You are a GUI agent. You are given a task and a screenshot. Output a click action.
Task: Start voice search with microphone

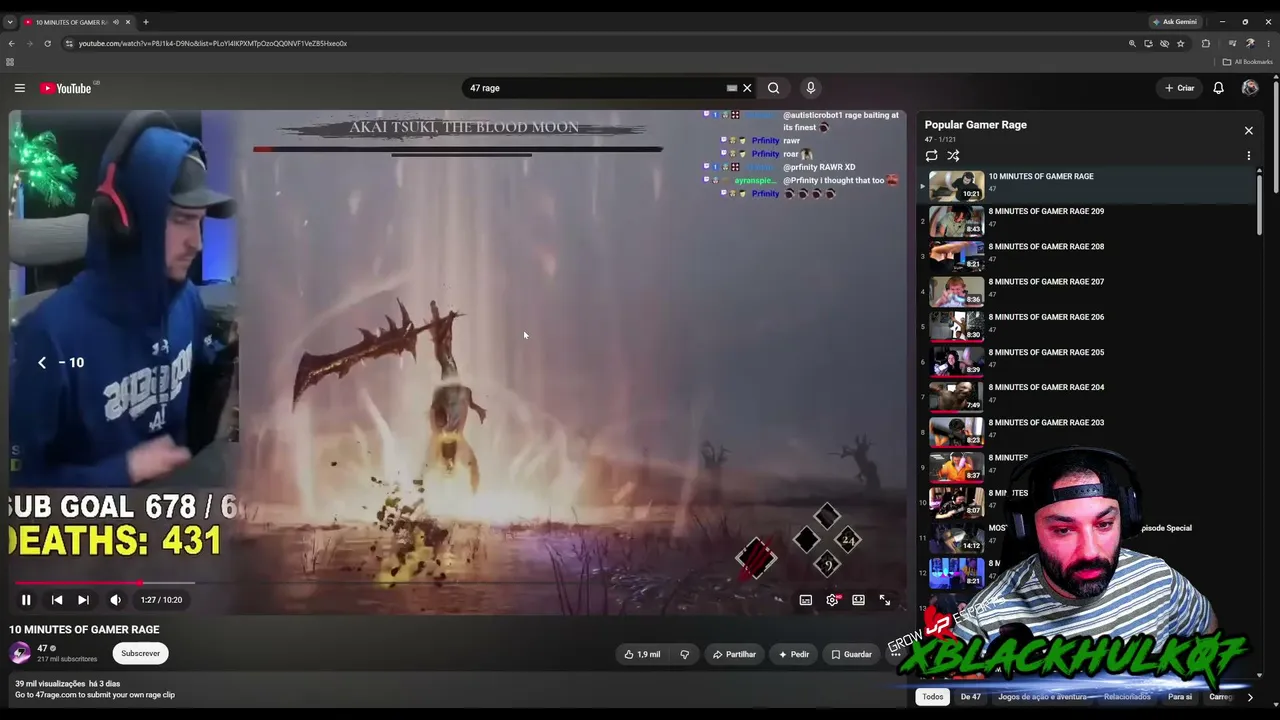point(811,88)
